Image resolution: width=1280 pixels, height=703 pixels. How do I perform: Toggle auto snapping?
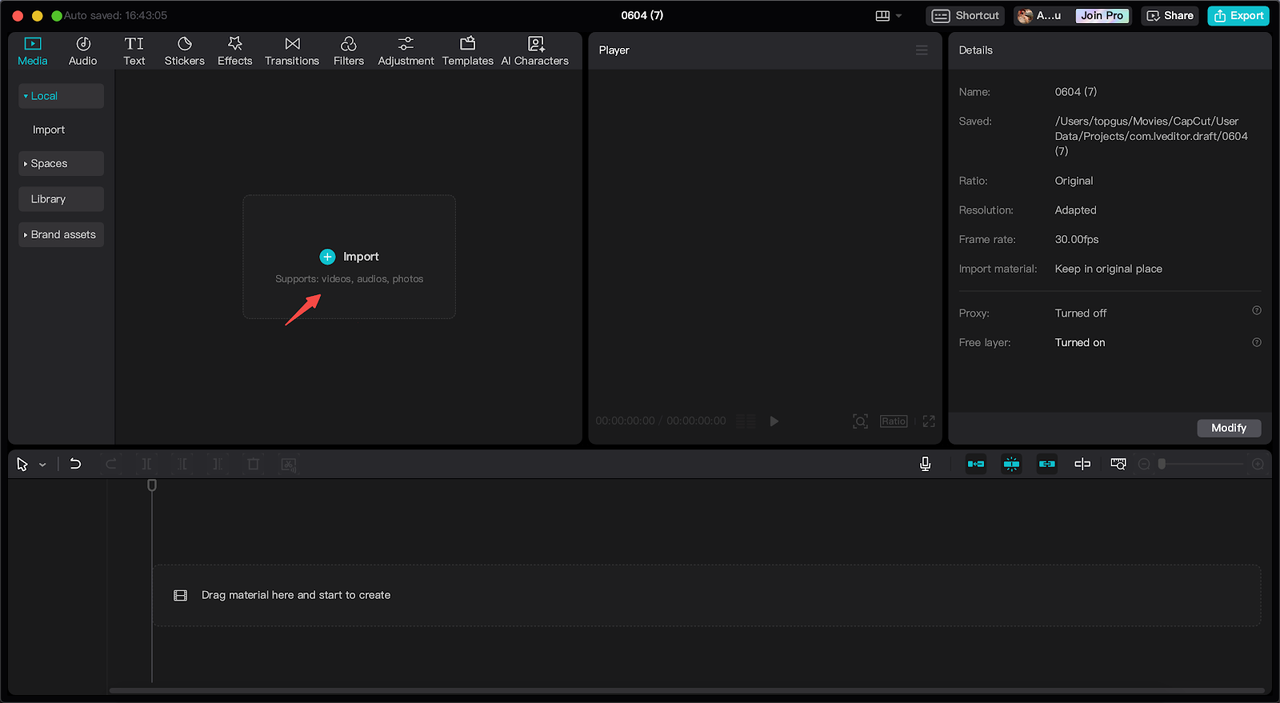click(x=1012, y=464)
